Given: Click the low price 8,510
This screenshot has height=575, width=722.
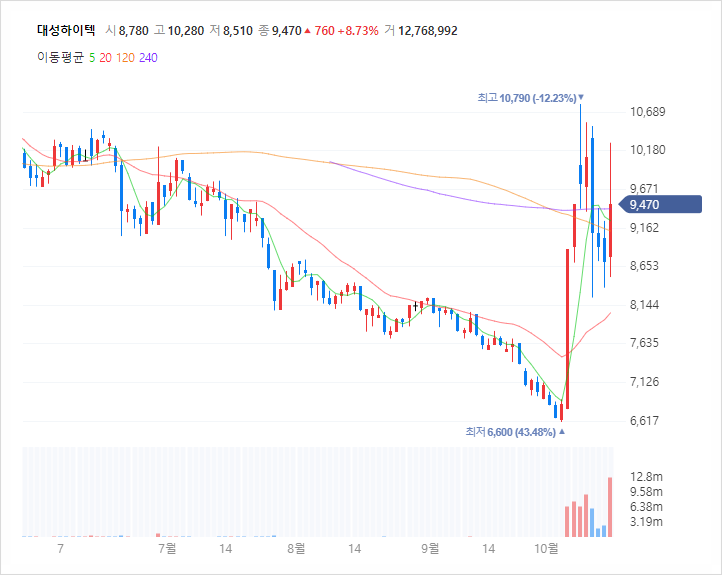Looking at the screenshot, I should point(238,31).
